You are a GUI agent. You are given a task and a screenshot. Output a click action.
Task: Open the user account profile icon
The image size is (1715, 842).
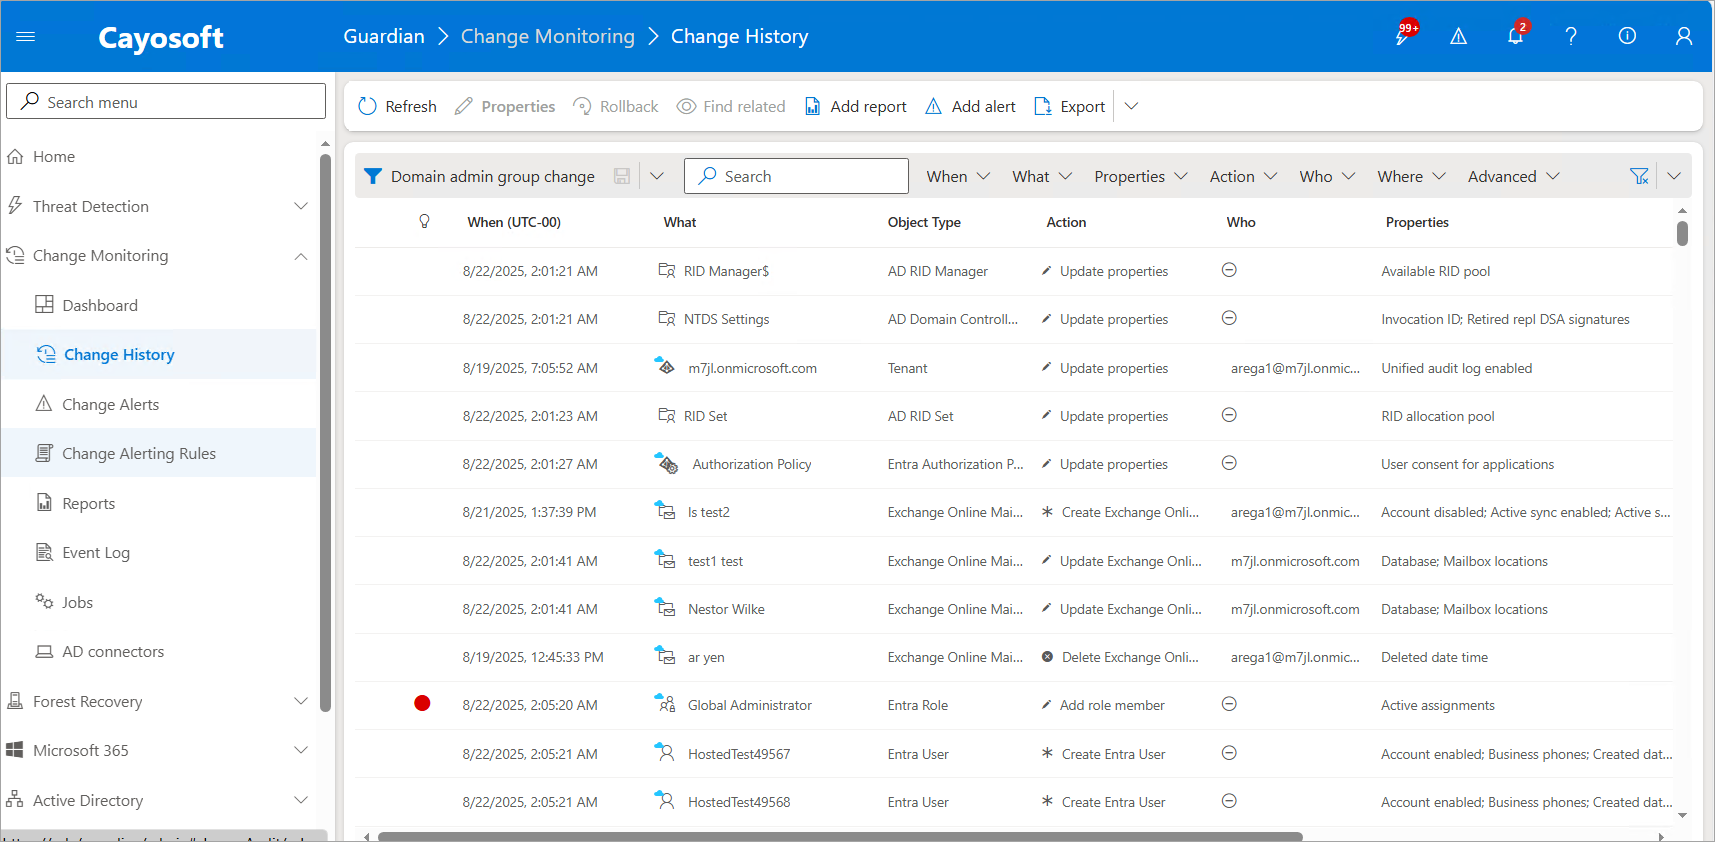(x=1684, y=36)
